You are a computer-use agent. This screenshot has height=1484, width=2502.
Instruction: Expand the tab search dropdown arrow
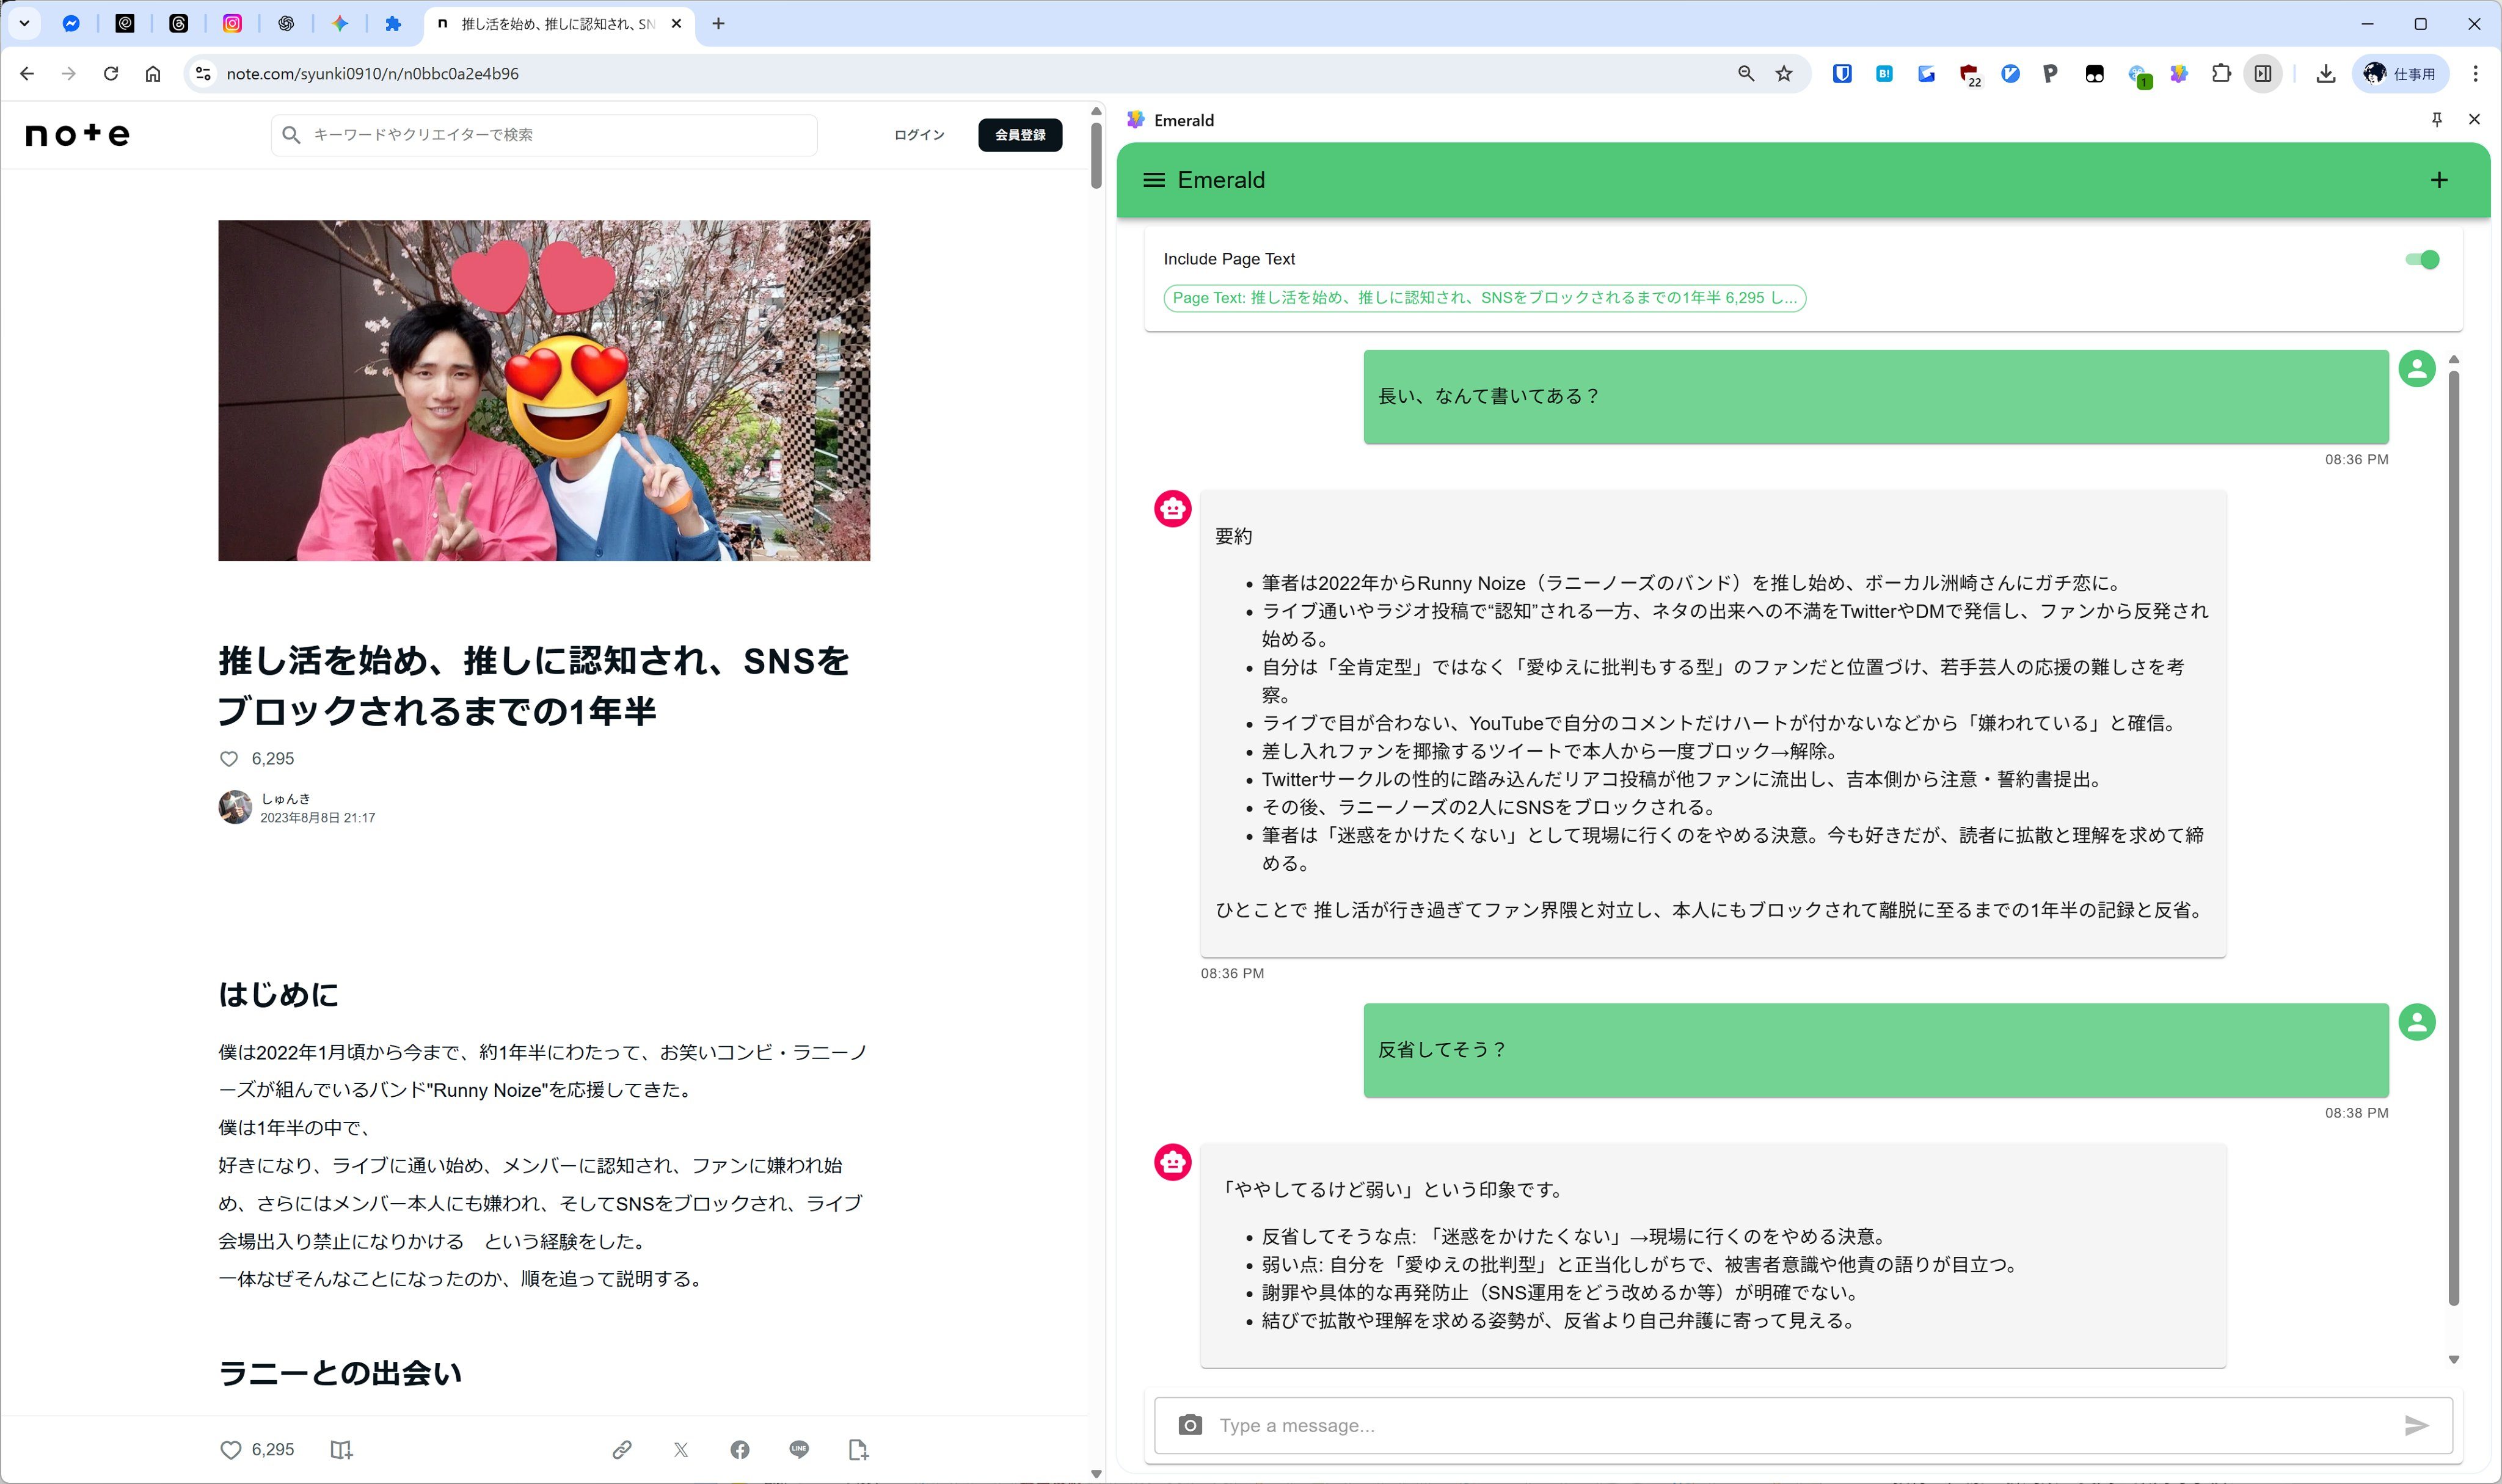pyautogui.click(x=24, y=23)
